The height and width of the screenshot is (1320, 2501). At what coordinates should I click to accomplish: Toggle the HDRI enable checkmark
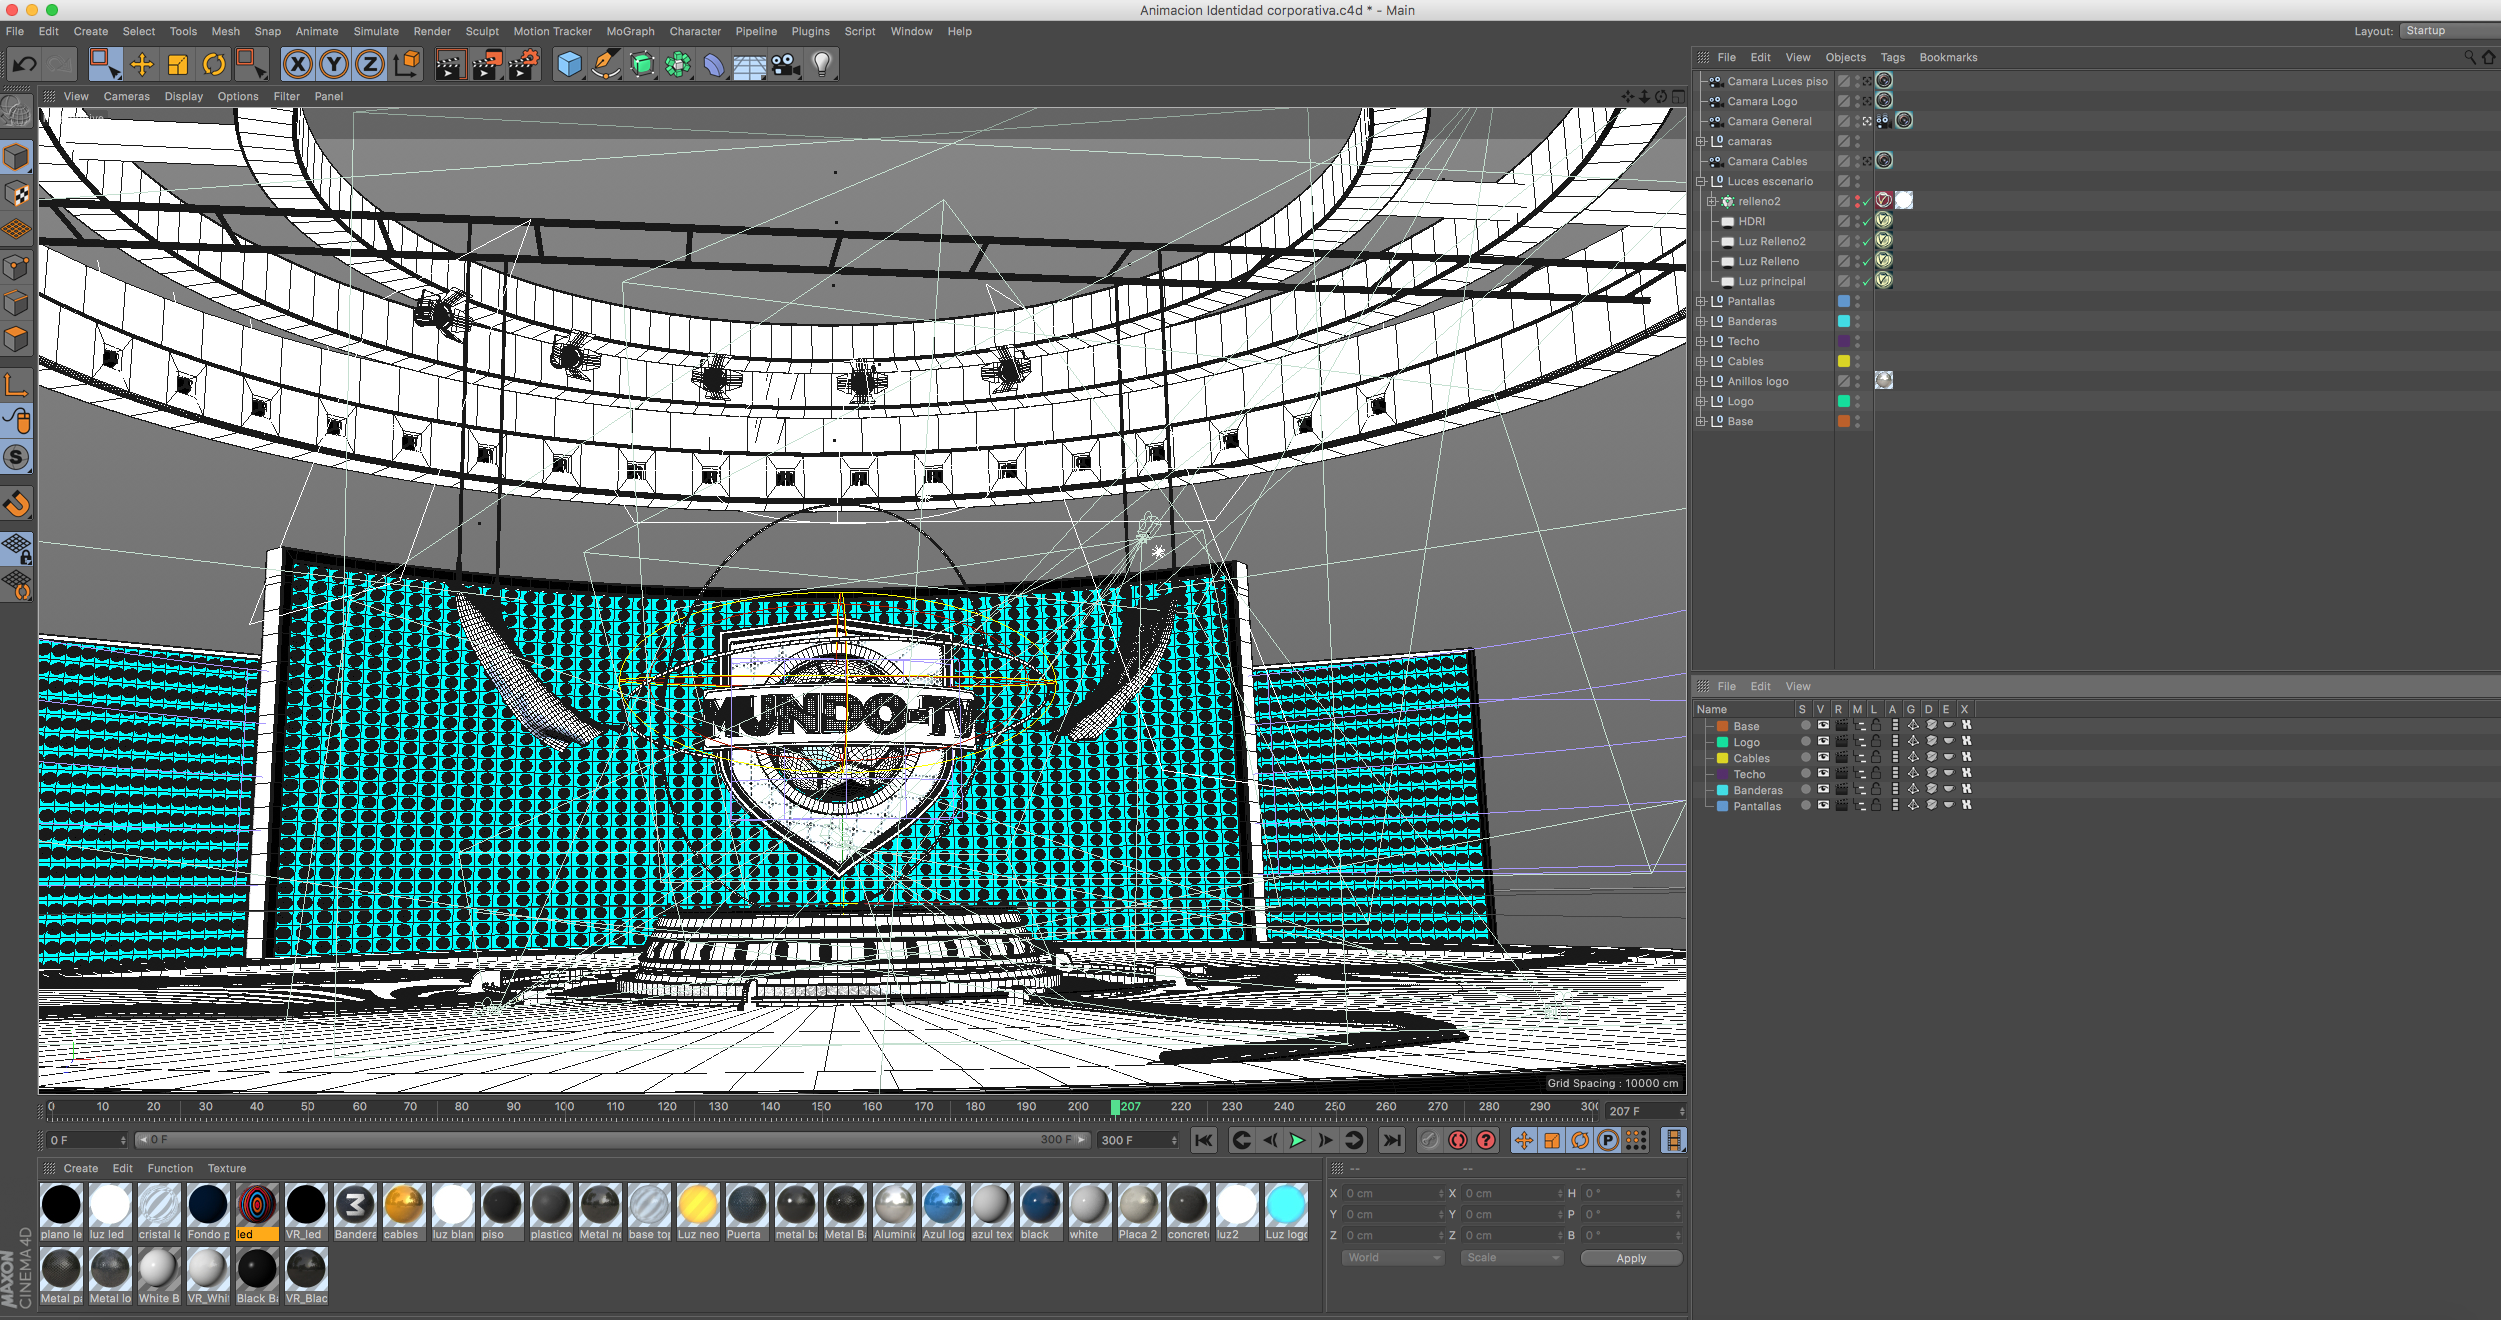point(1866,221)
